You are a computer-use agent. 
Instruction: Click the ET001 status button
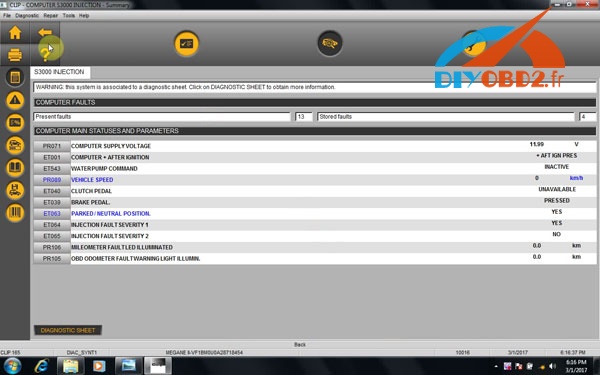52,157
